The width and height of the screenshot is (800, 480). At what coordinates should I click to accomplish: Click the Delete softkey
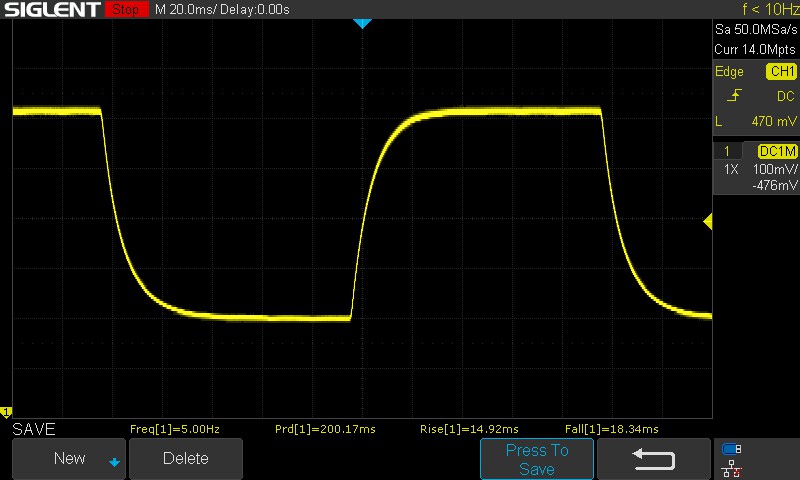coord(186,459)
